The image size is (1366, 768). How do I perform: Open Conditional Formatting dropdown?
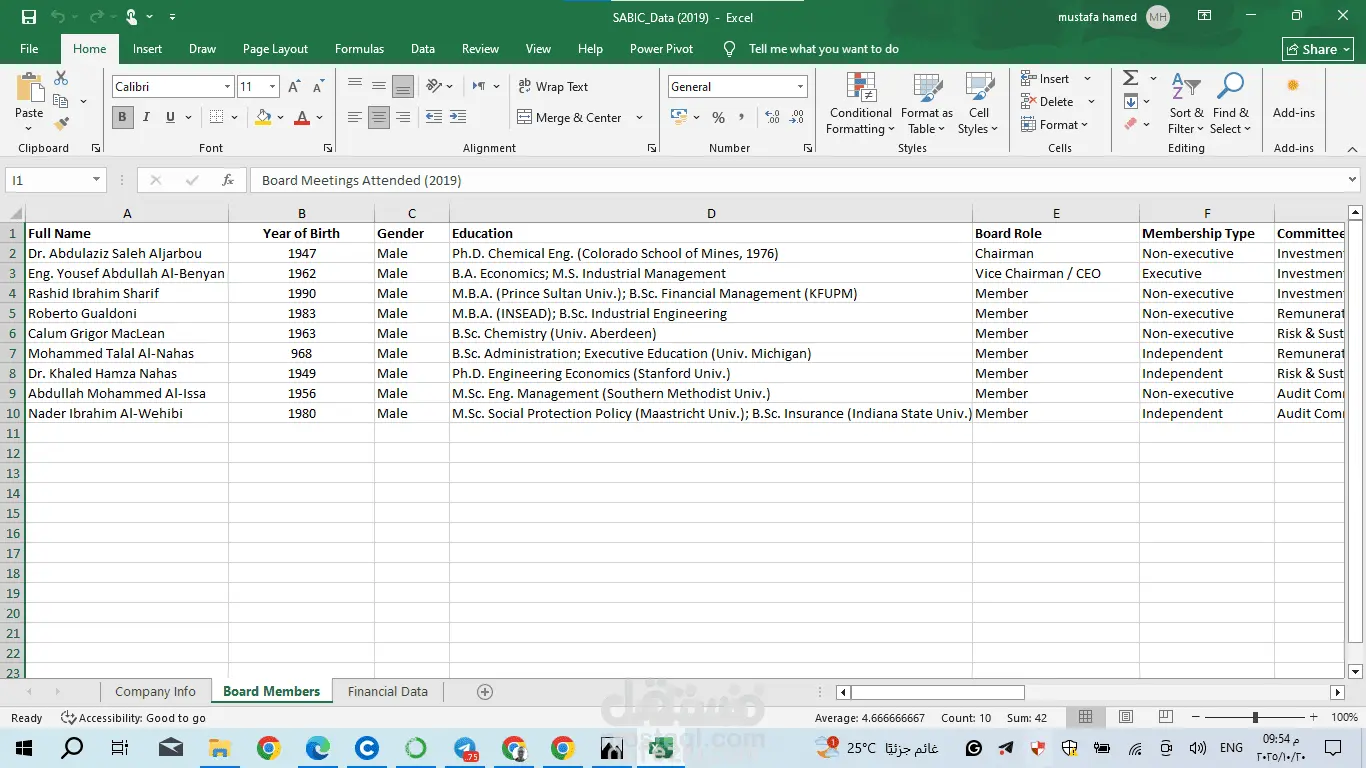click(x=860, y=103)
